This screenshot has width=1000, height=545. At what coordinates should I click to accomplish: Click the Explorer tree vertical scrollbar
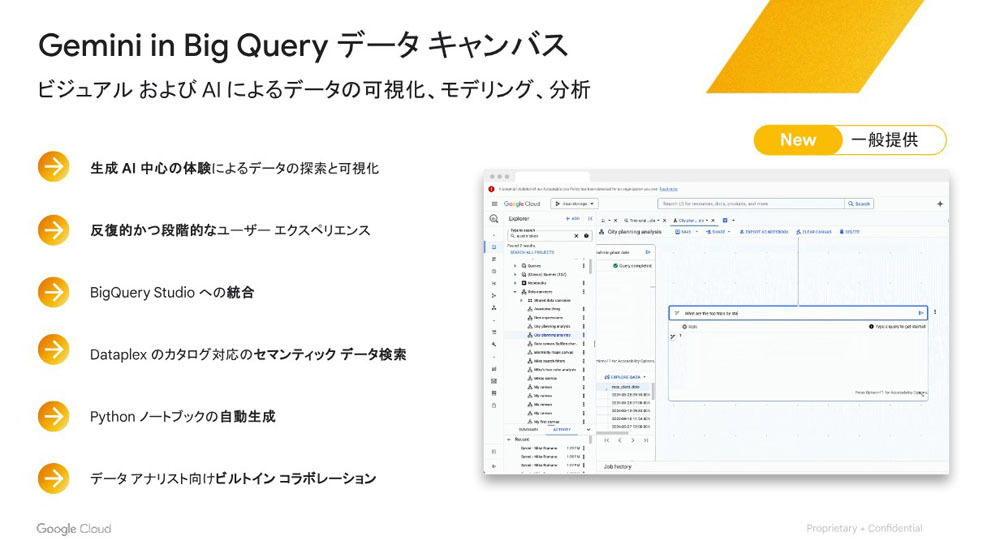(x=589, y=266)
